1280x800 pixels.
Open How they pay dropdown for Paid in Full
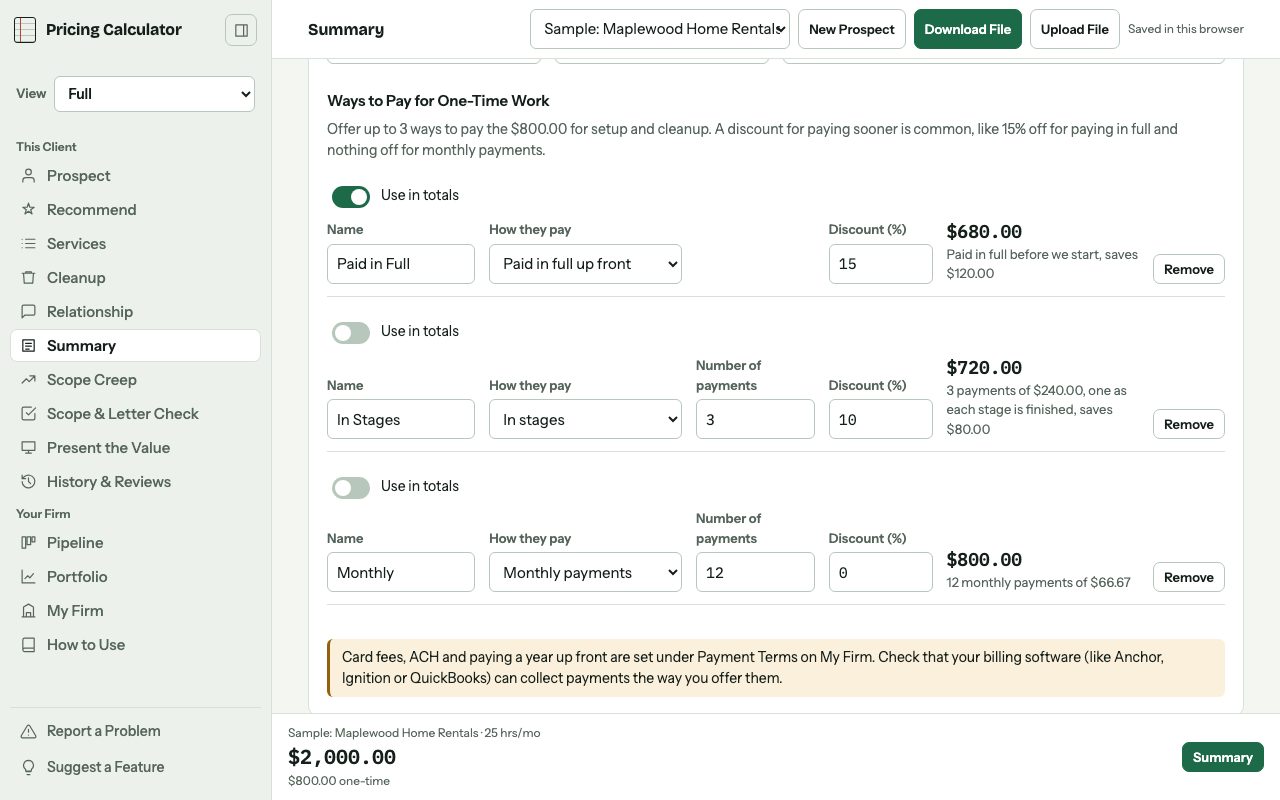[x=585, y=264]
